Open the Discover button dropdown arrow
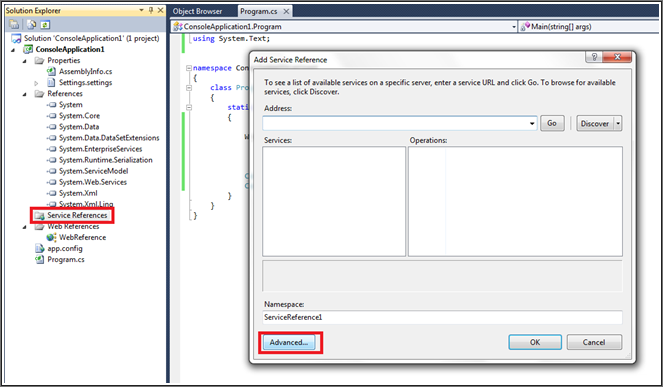This screenshot has width=663, height=387. [x=618, y=124]
